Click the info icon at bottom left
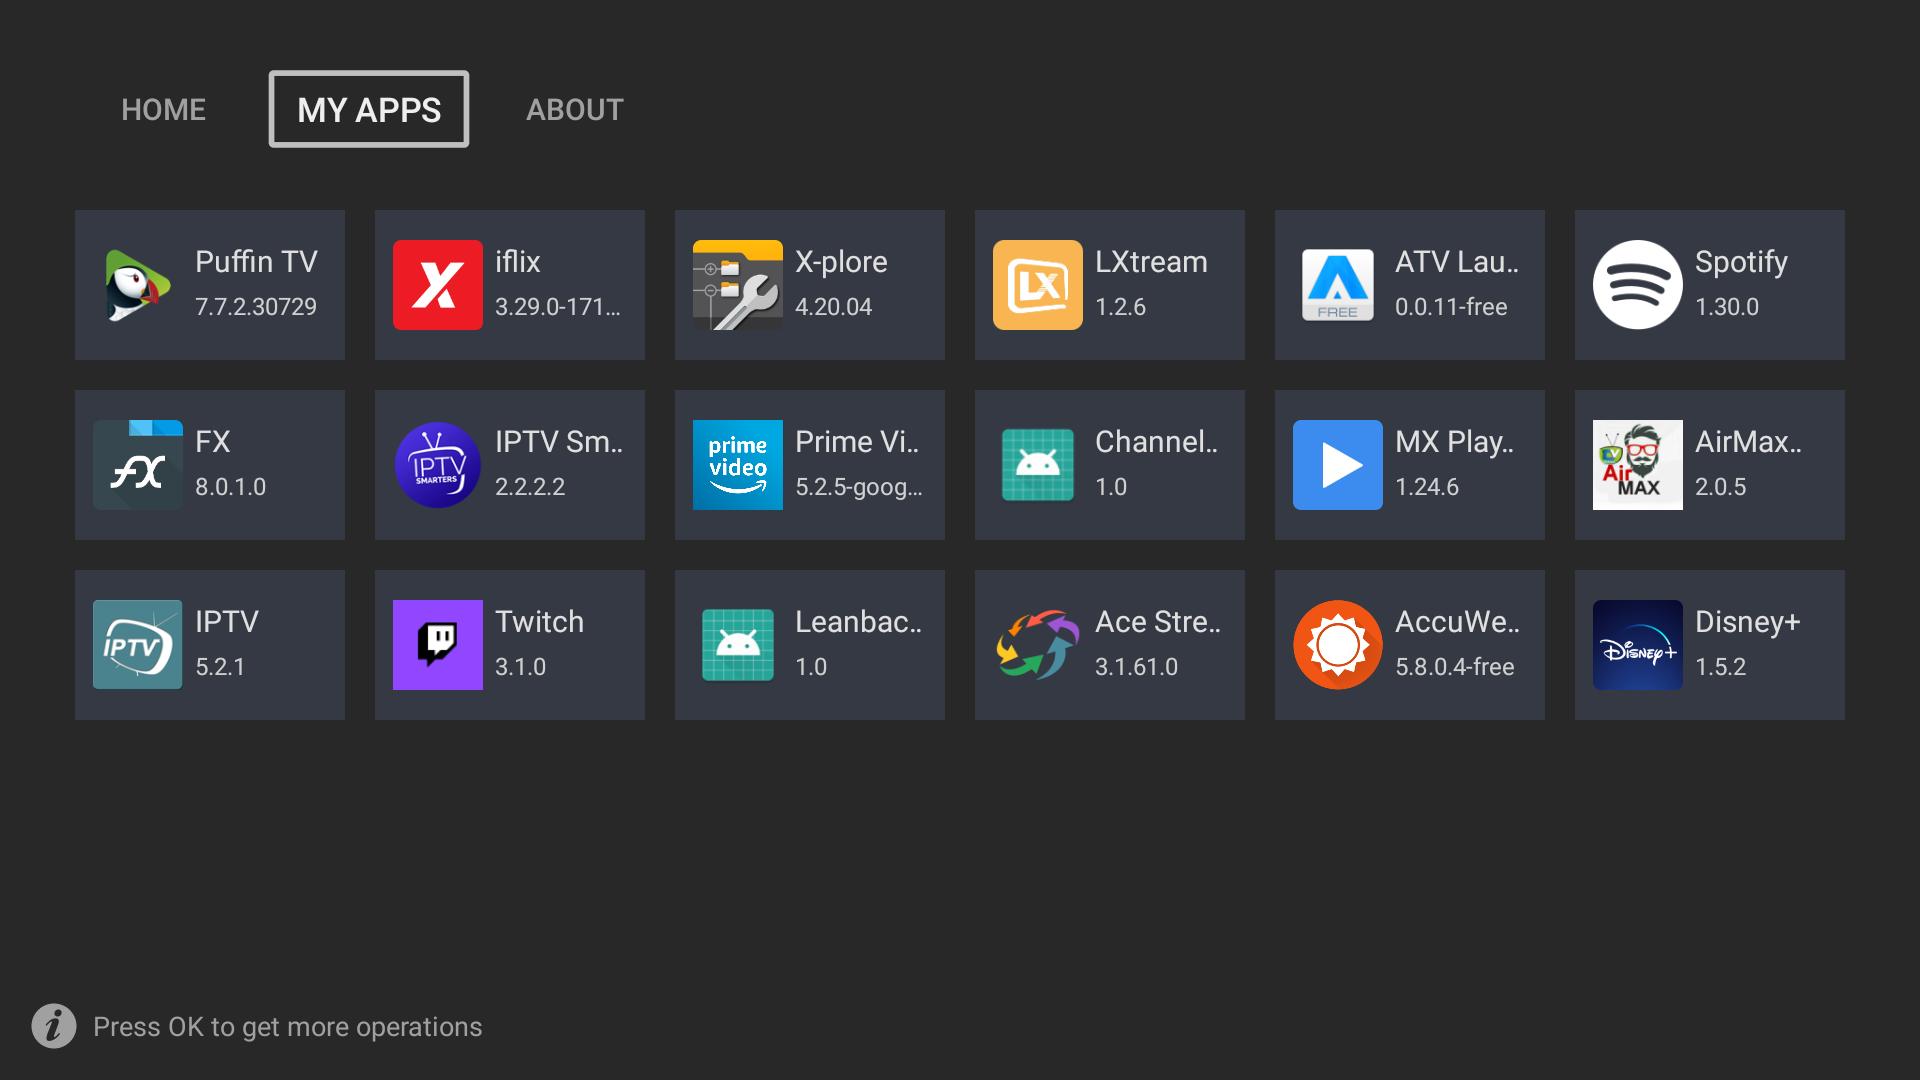This screenshot has width=1920, height=1080. (54, 1026)
